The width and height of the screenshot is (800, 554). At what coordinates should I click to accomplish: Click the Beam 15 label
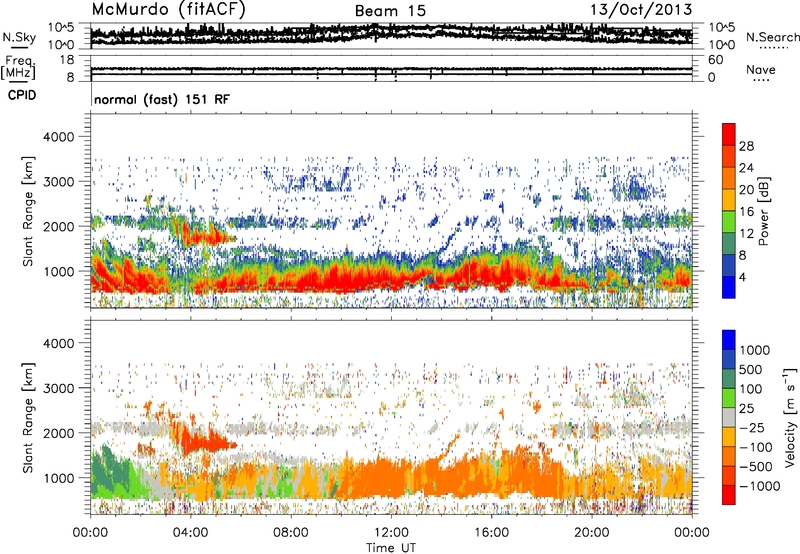pyautogui.click(x=390, y=11)
